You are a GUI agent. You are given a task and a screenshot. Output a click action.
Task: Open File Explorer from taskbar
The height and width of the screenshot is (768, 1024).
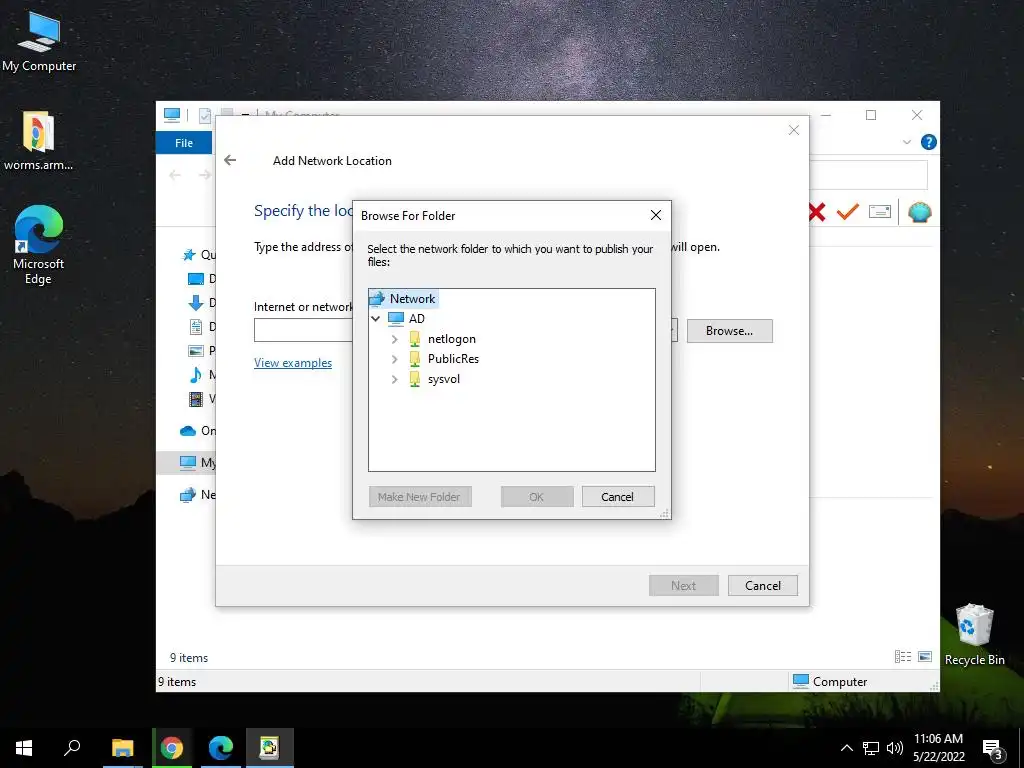point(122,748)
